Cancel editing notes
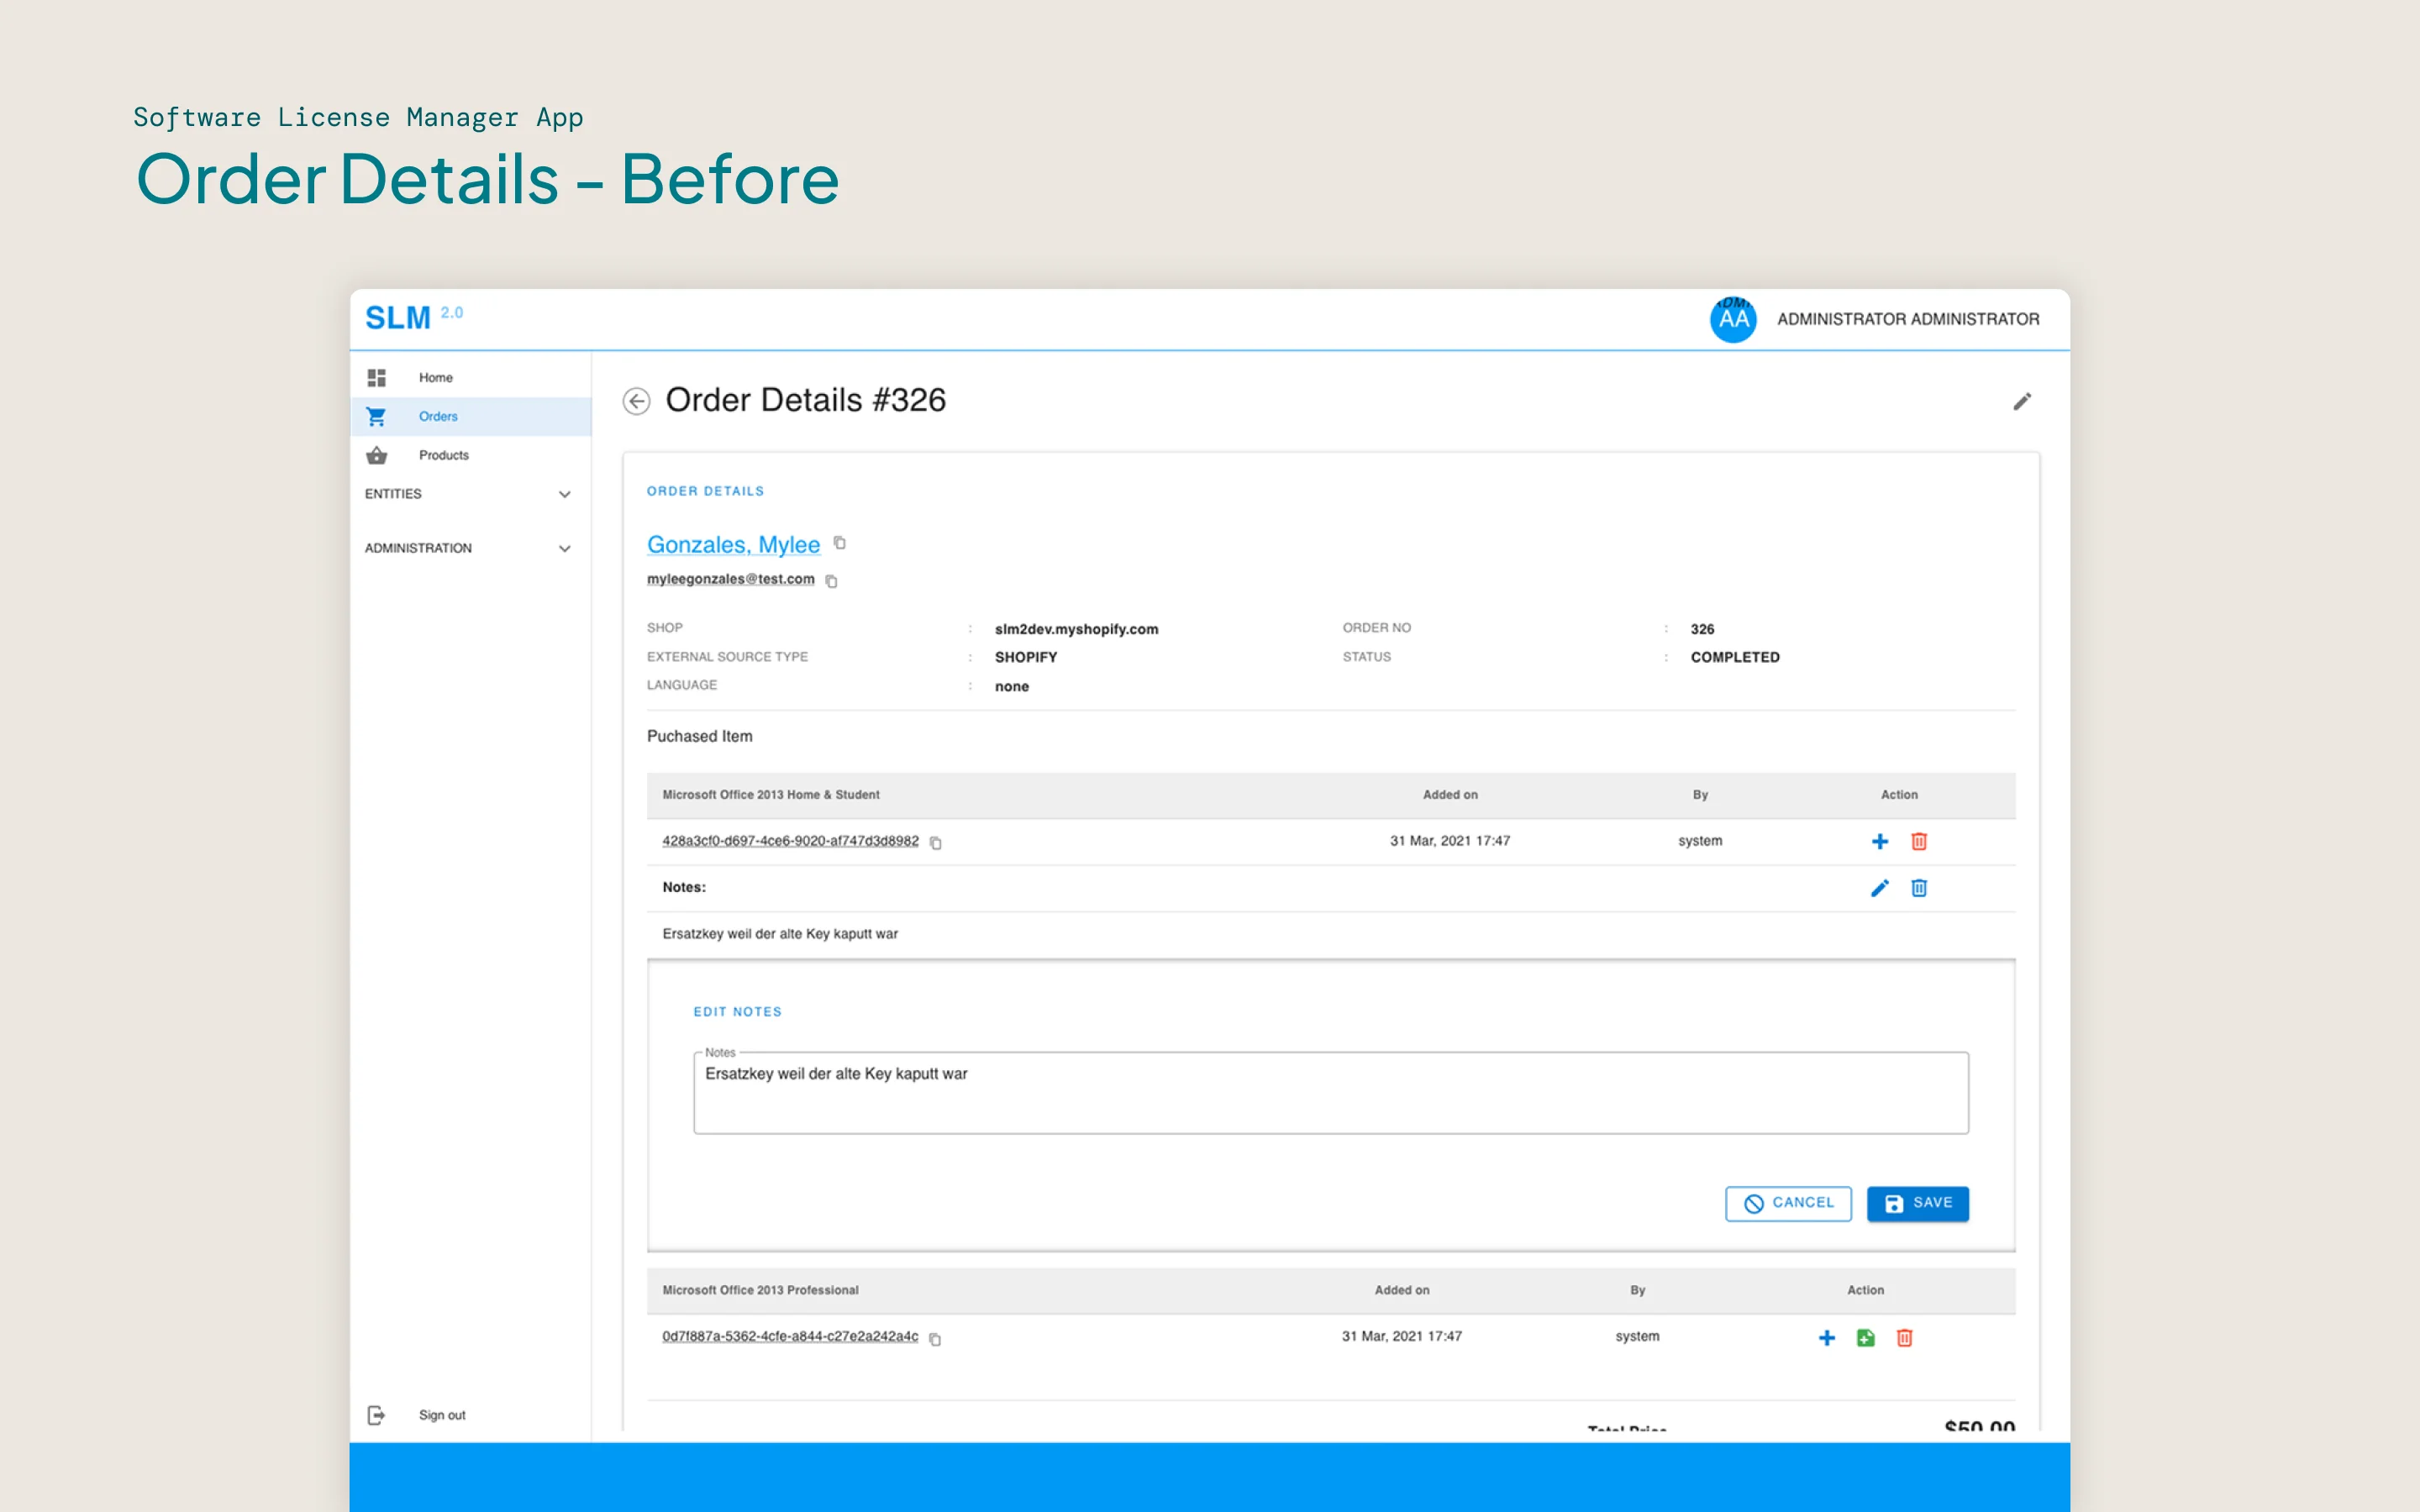The height and width of the screenshot is (1512, 2420). point(1788,1203)
